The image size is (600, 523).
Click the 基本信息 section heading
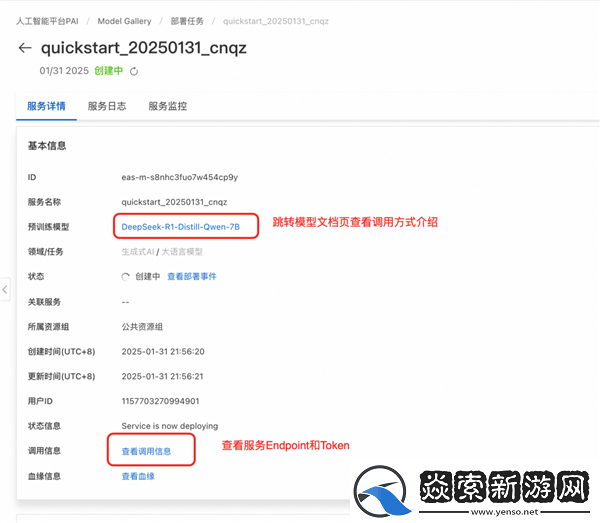pyautogui.click(x=47, y=146)
